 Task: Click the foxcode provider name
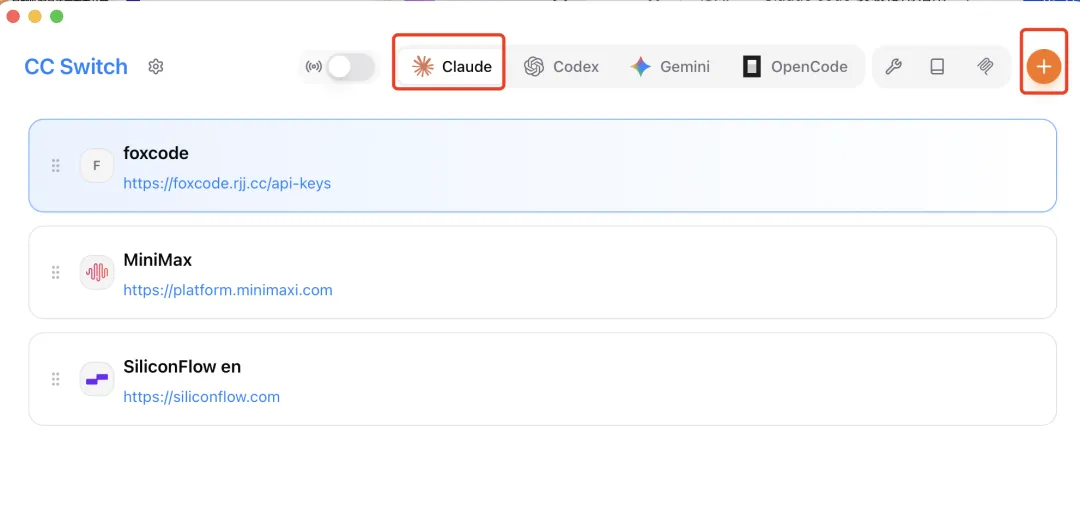point(156,153)
